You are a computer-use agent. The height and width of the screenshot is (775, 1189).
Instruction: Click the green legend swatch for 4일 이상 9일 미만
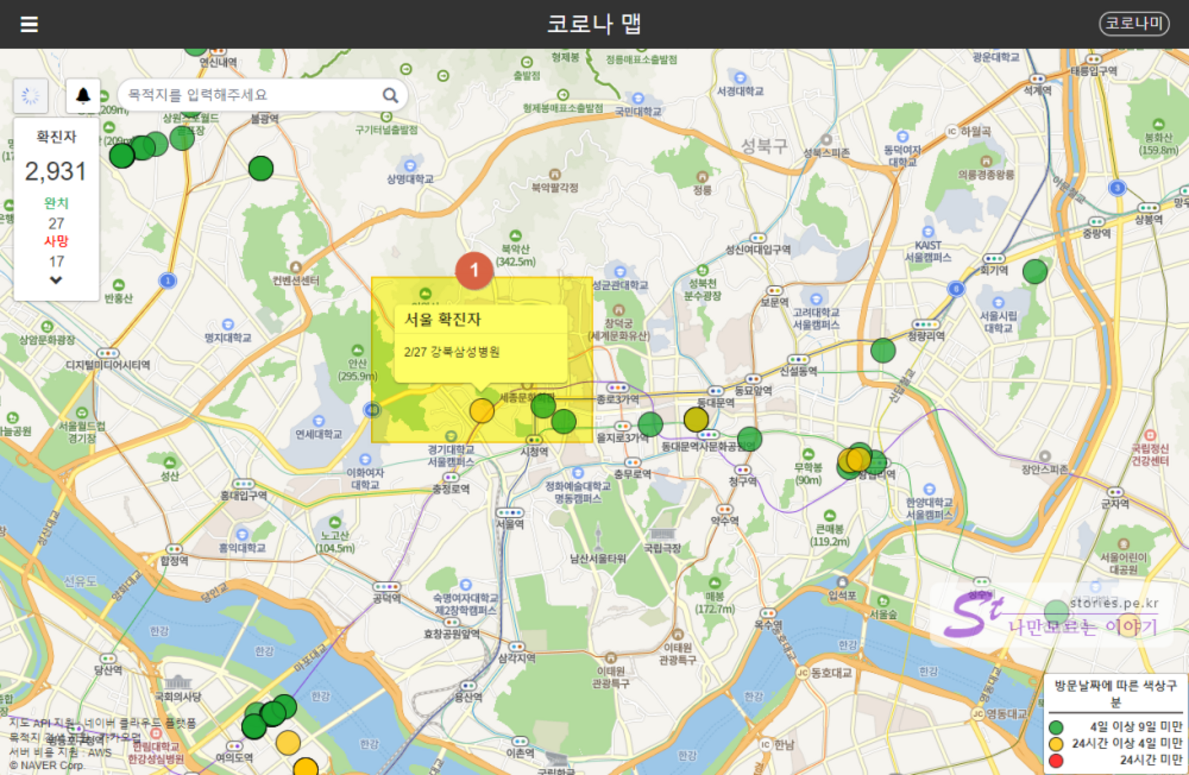tap(1056, 727)
